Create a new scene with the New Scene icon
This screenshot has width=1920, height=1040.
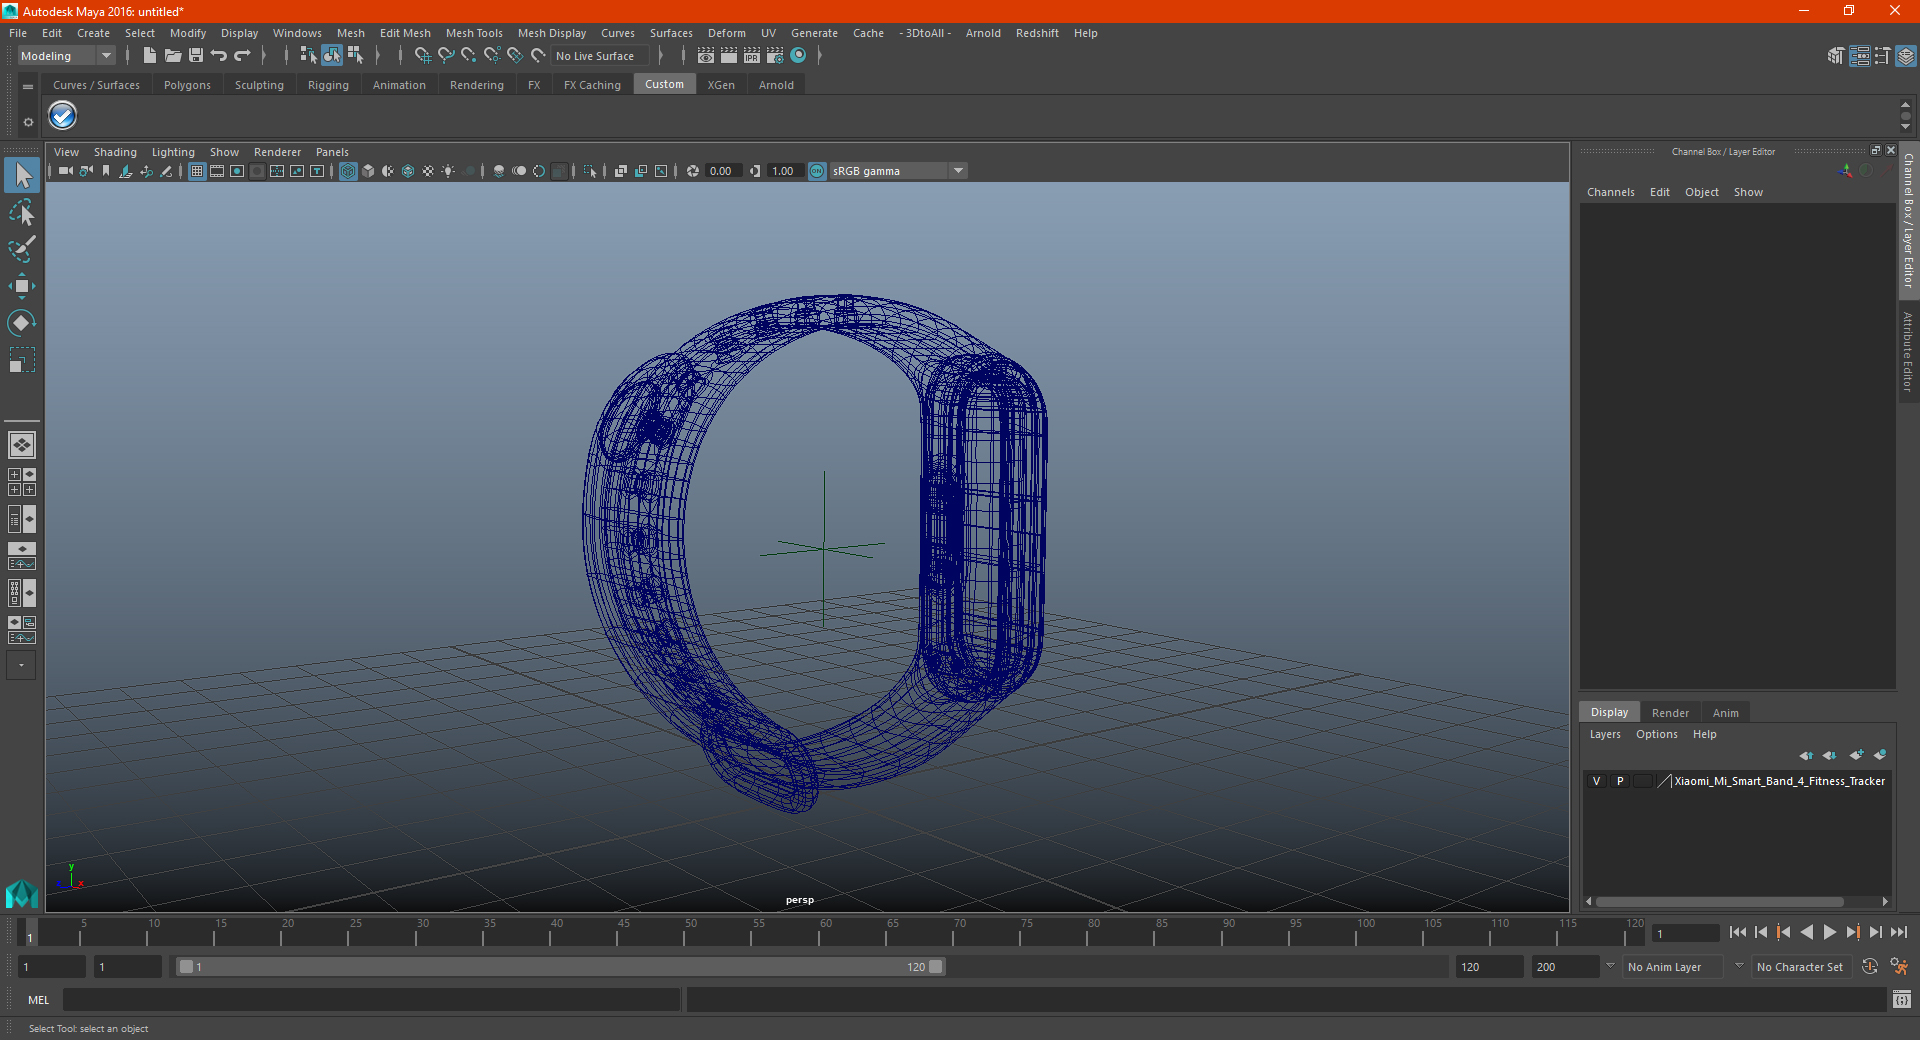[x=149, y=56]
